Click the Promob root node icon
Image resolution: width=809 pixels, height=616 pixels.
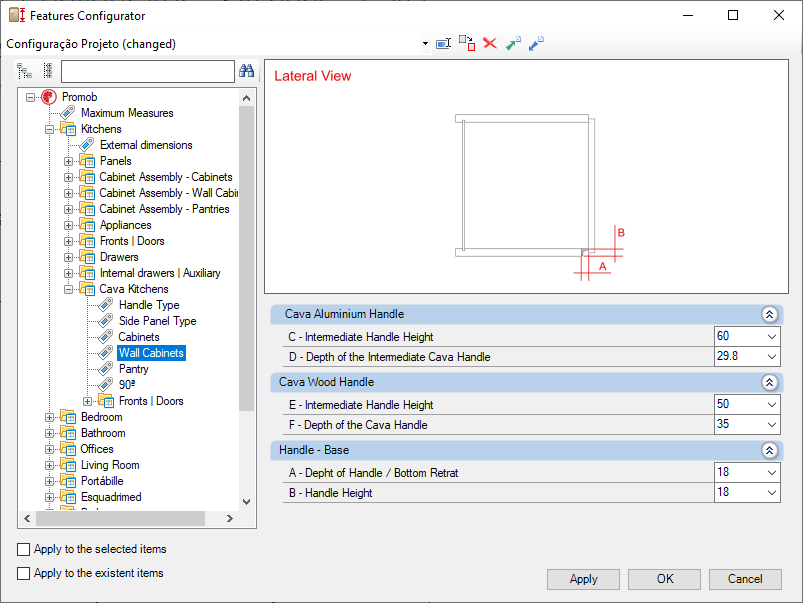[x=49, y=97]
